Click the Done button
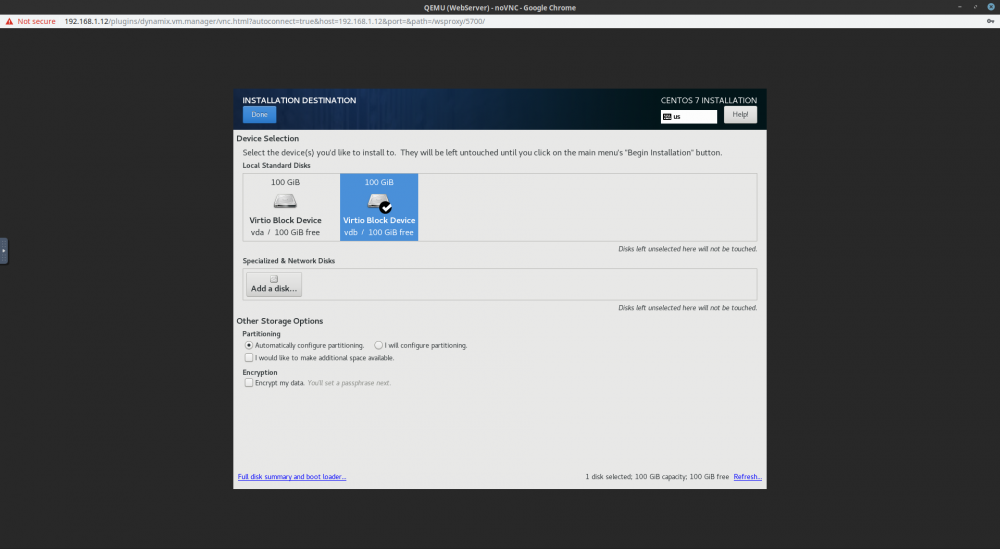The image size is (1000, 549). [x=259, y=115]
